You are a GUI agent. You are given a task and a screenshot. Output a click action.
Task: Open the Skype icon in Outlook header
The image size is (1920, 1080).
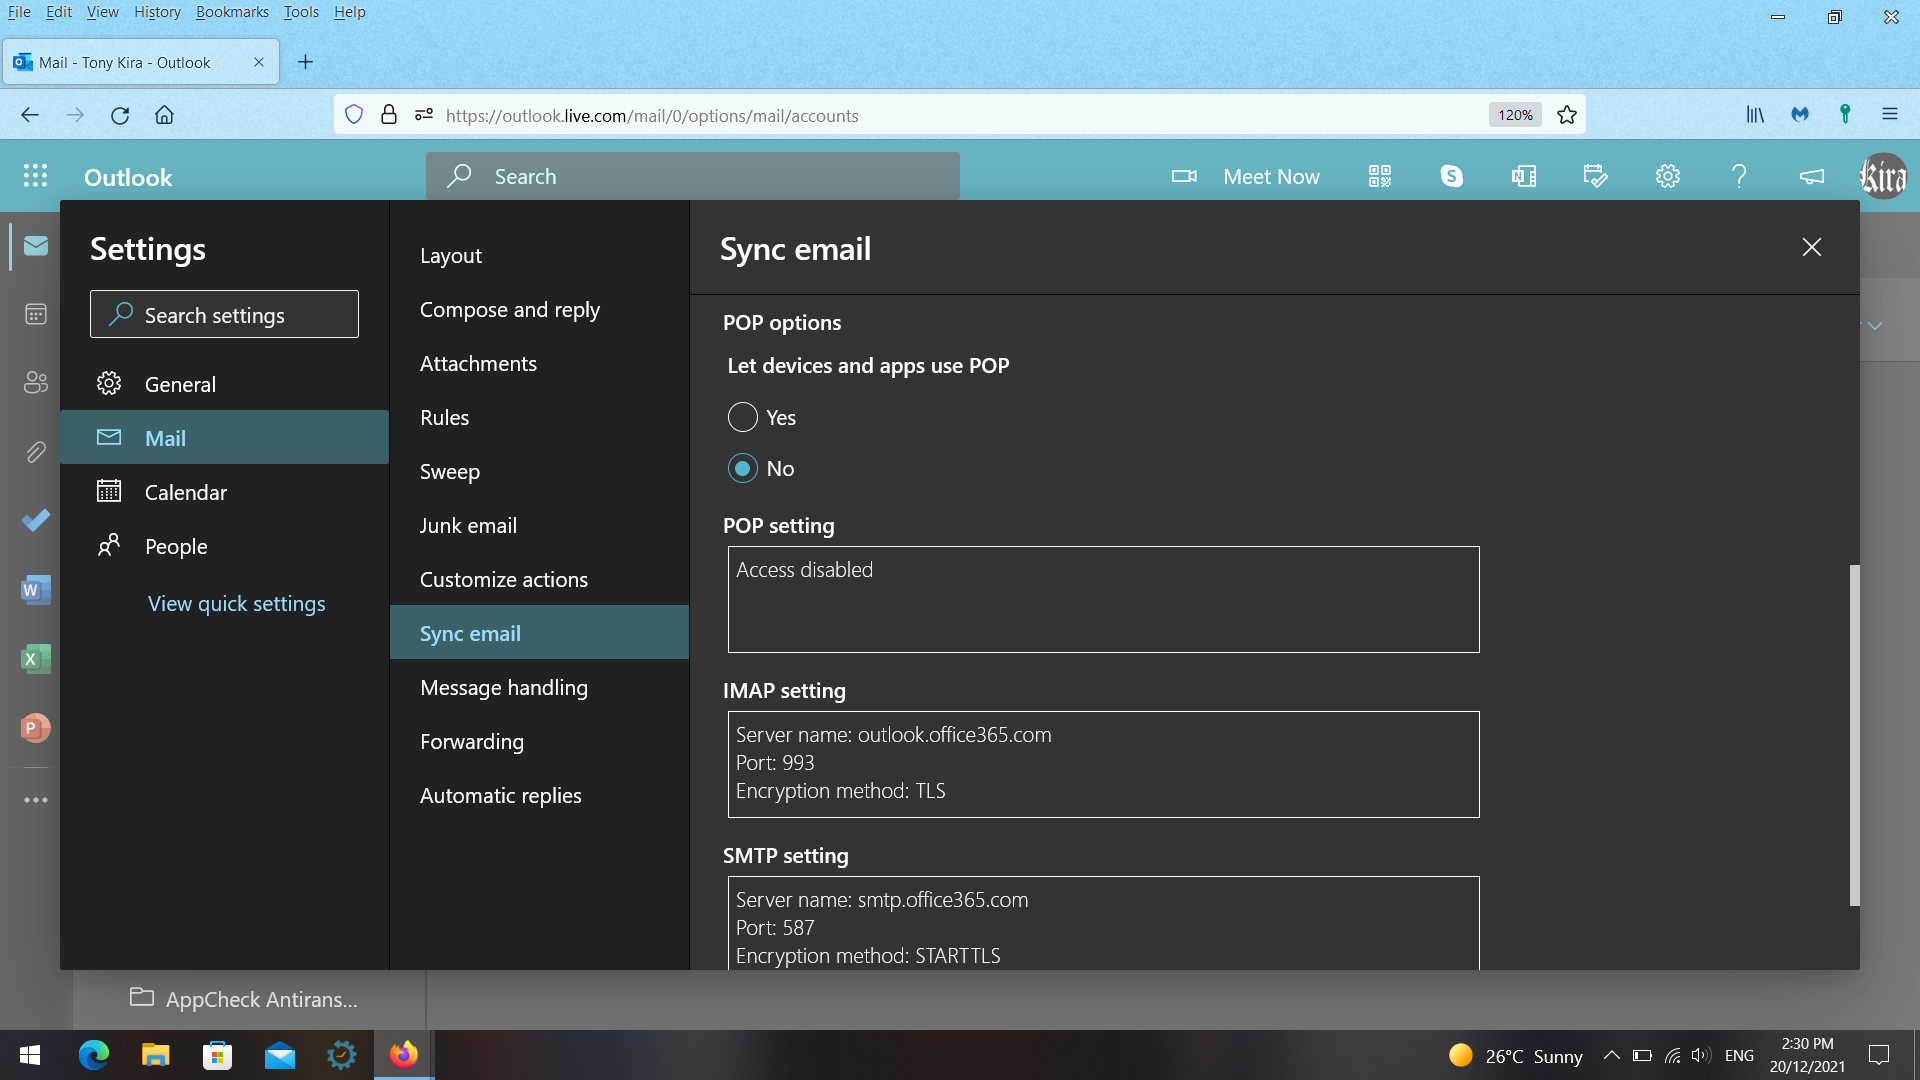[x=1451, y=176]
